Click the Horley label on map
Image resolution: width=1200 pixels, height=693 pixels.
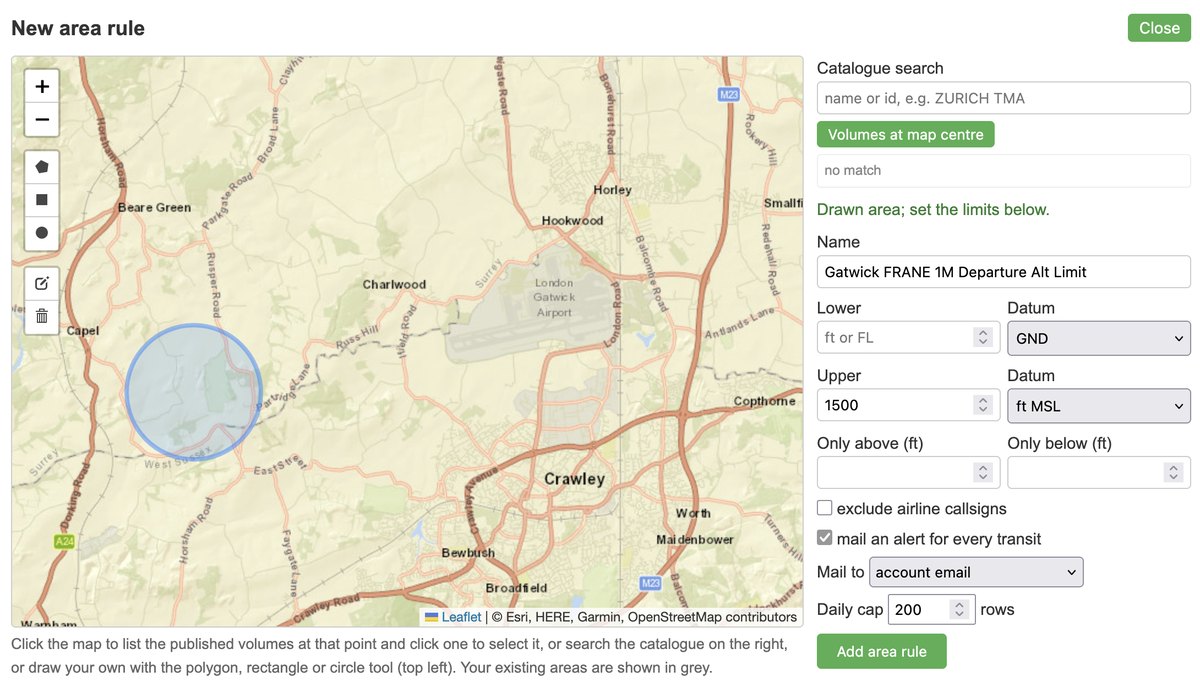click(x=612, y=190)
